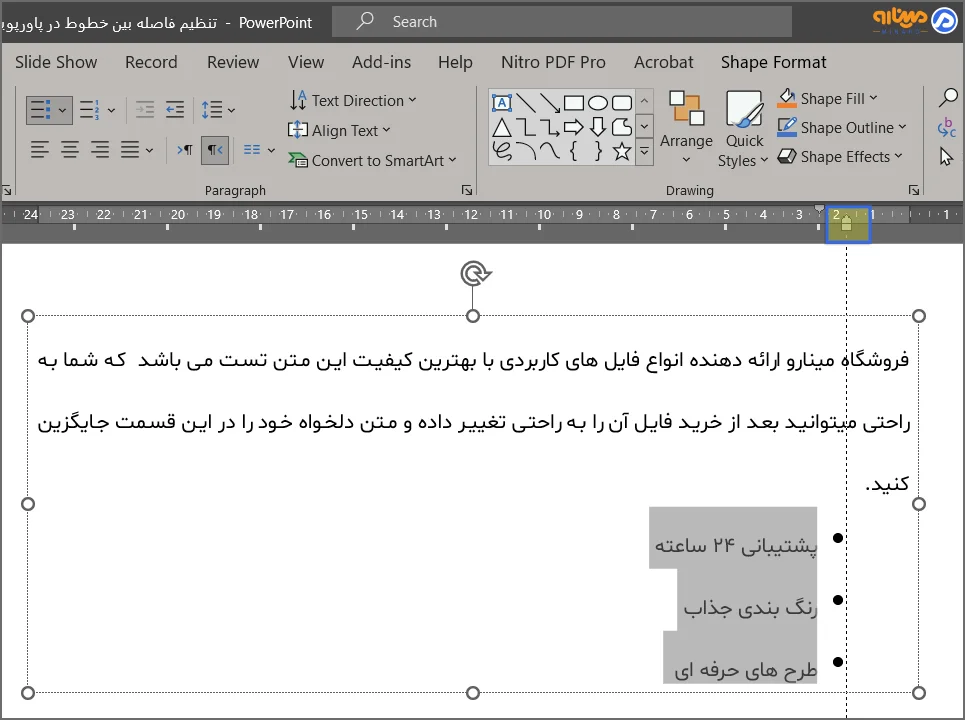
Task: Open the Help tab
Action: coord(455,62)
